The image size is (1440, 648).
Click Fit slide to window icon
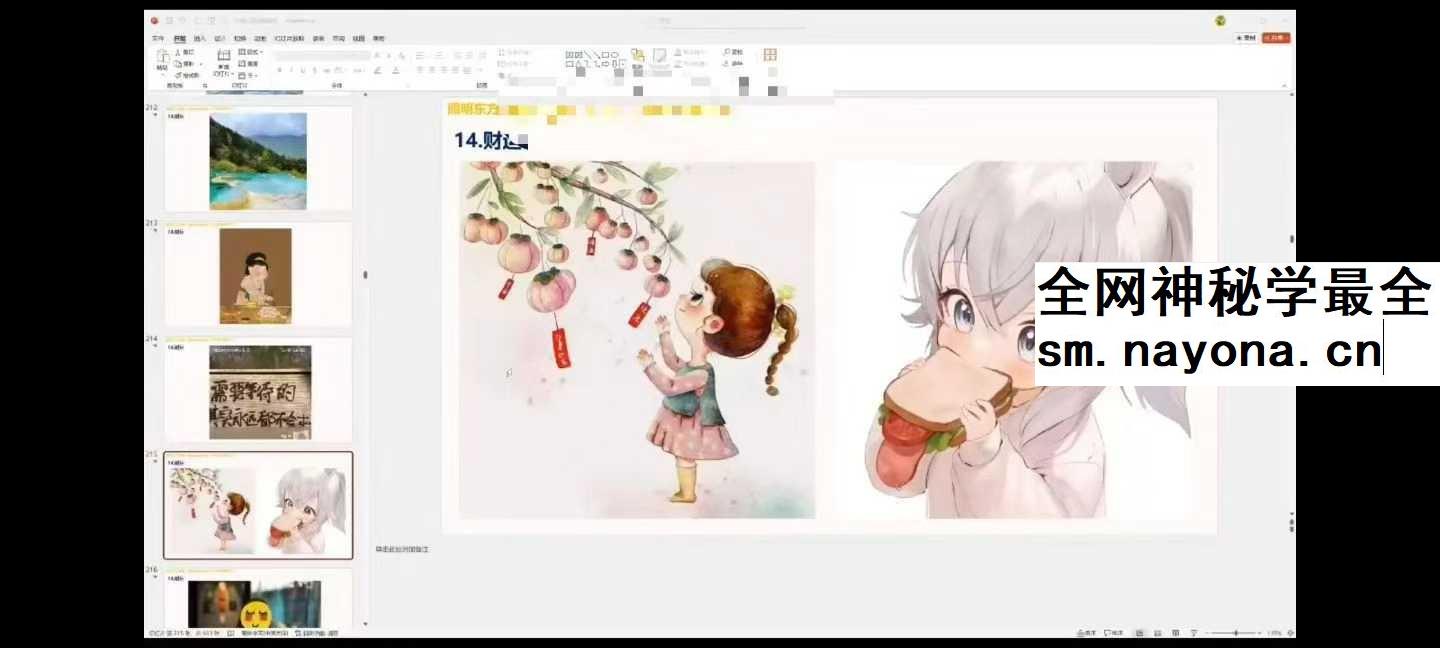point(1290,633)
